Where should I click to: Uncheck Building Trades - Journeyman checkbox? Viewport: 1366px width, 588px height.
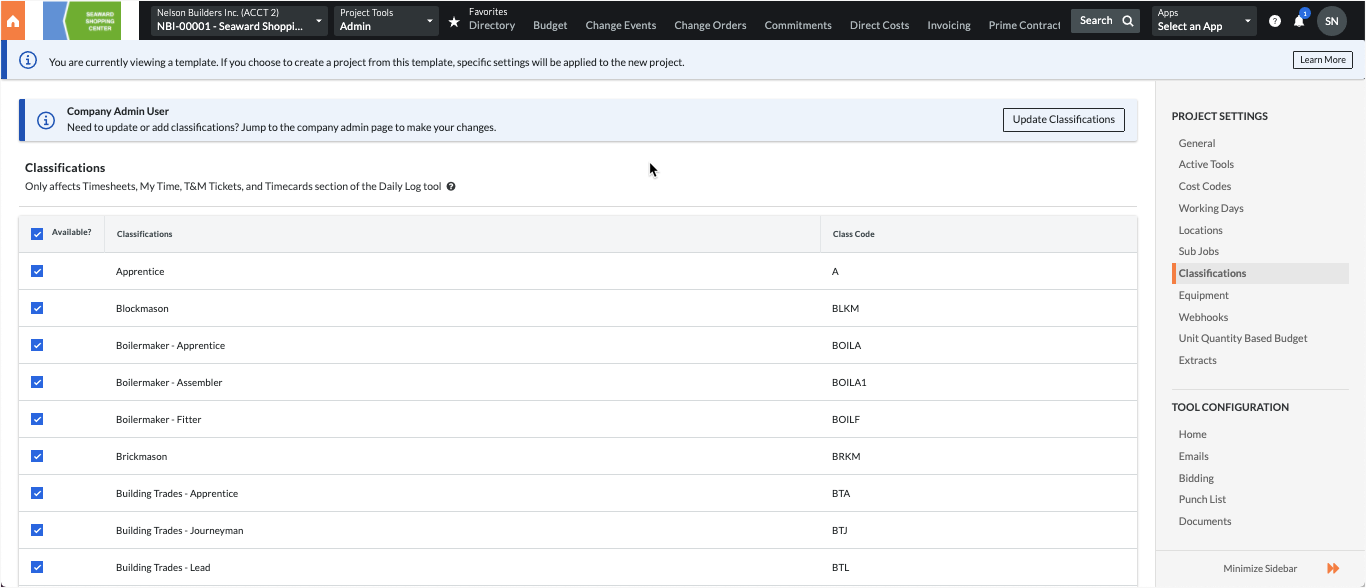(37, 530)
